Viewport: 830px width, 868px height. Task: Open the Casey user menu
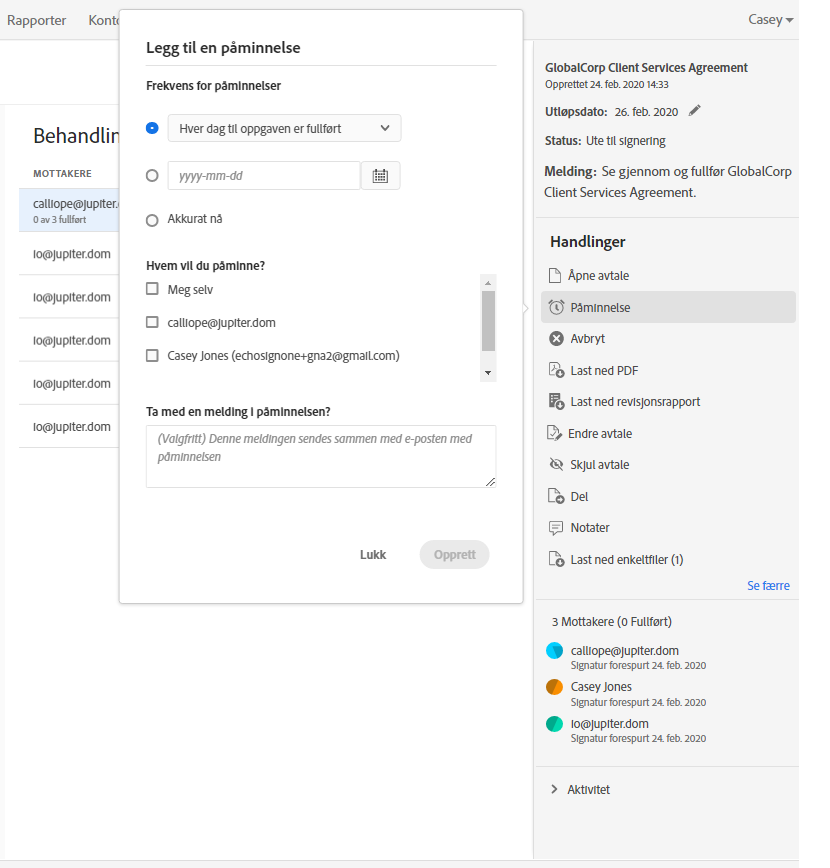770,20
